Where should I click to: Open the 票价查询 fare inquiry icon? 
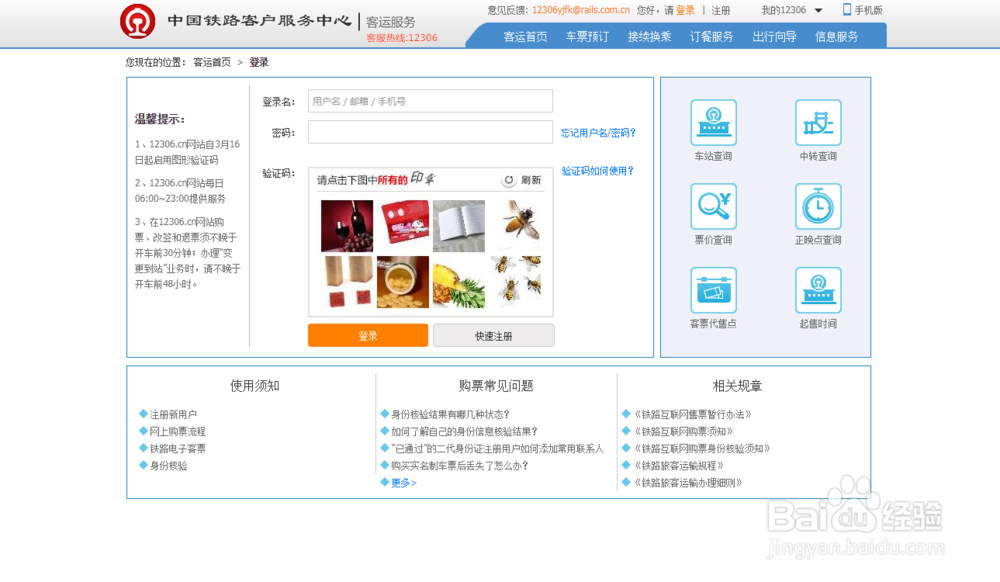tap(714, 207)
